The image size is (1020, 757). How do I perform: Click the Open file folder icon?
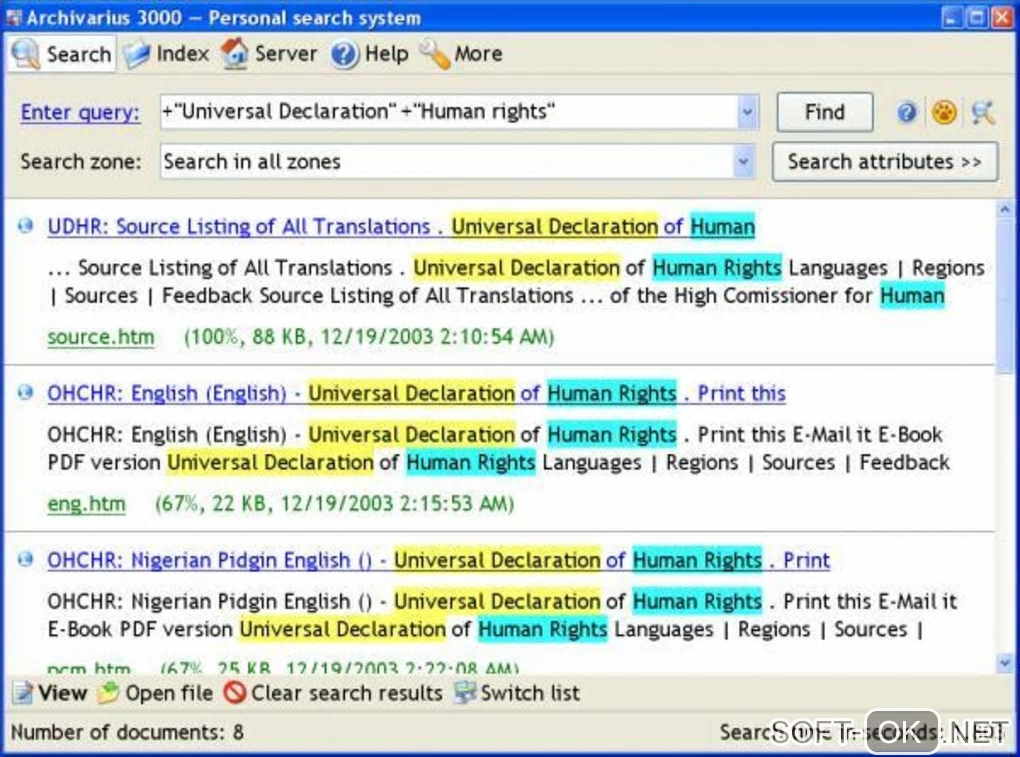[x=108, y=693]
